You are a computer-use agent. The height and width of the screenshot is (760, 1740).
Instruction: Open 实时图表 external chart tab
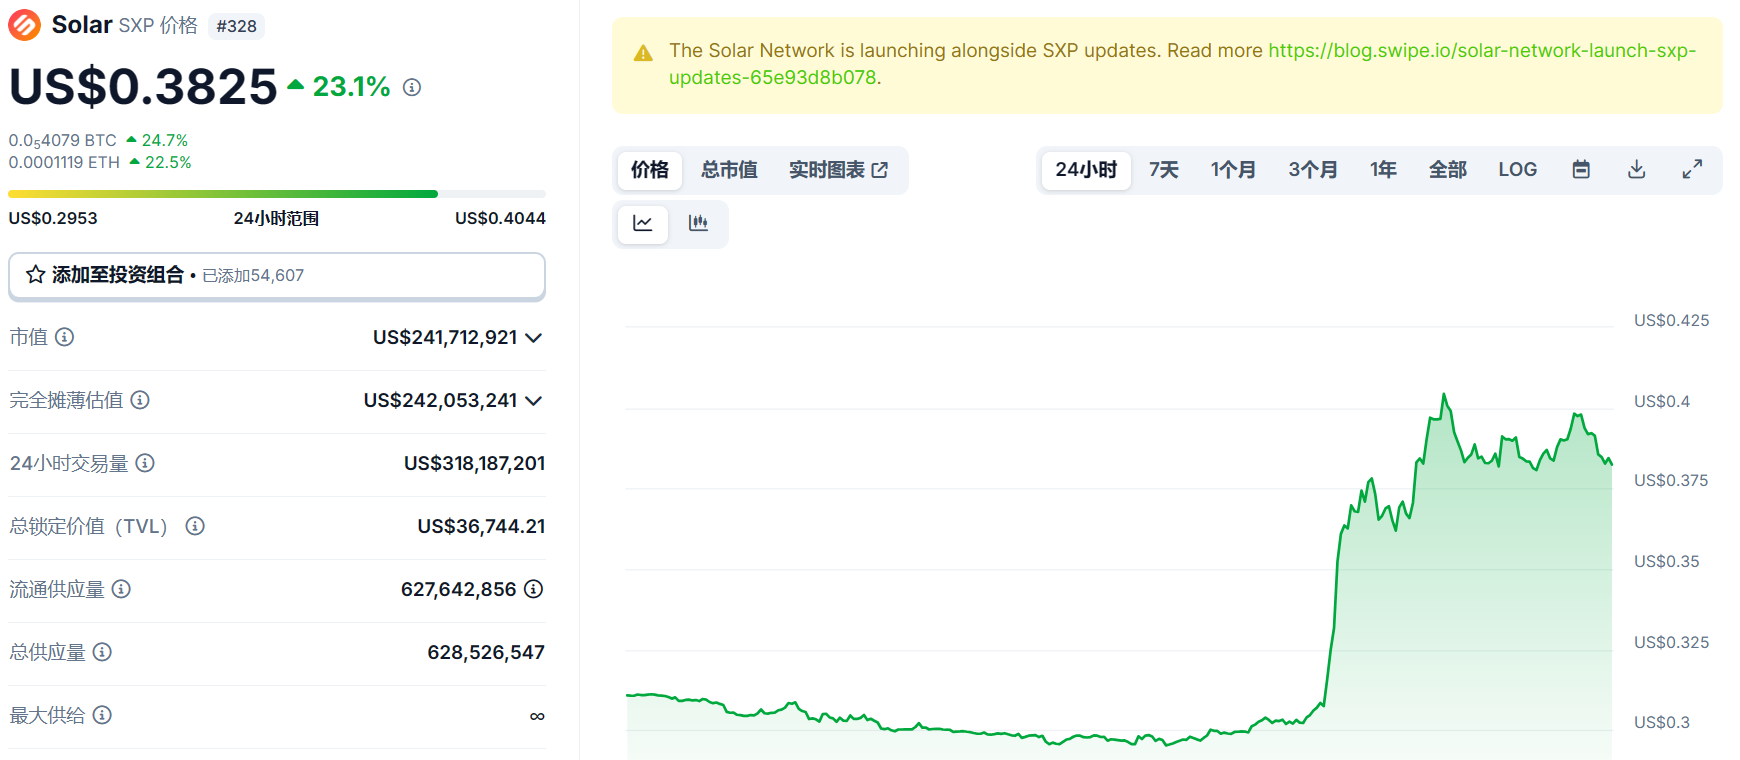click(838, 170)
